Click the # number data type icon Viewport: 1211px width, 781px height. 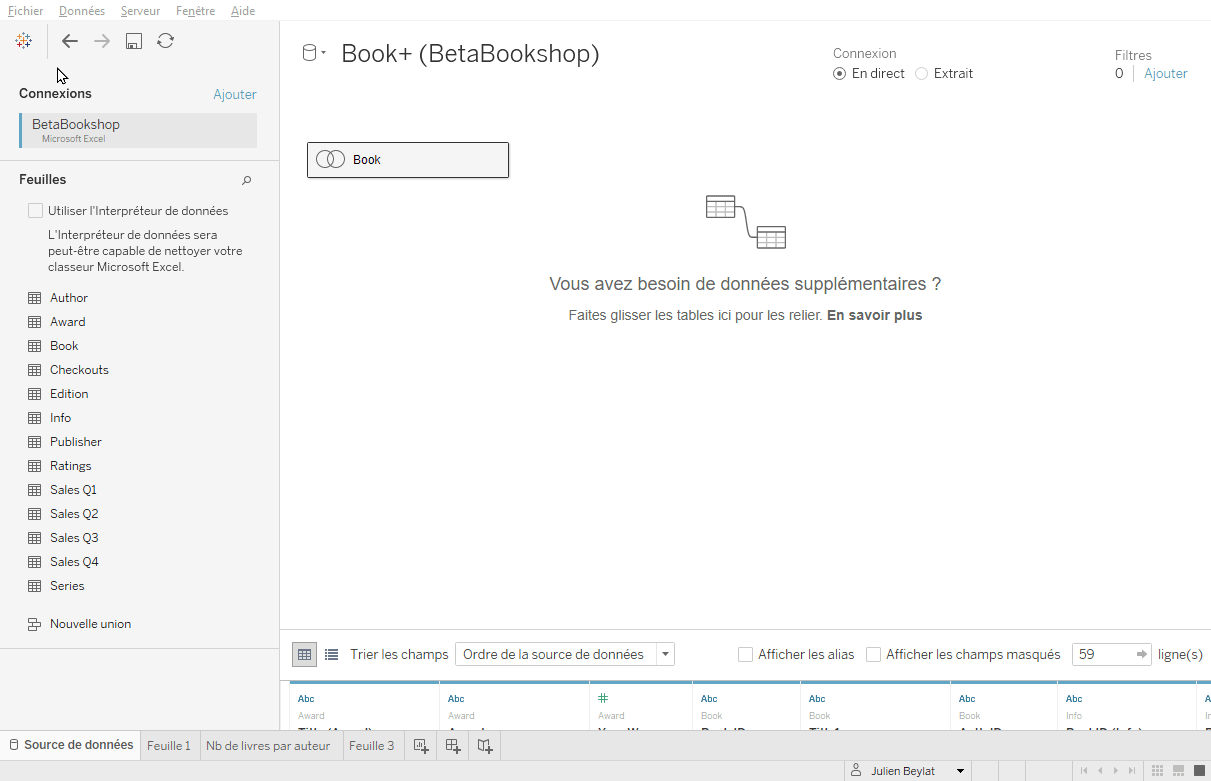pos(603,698)
